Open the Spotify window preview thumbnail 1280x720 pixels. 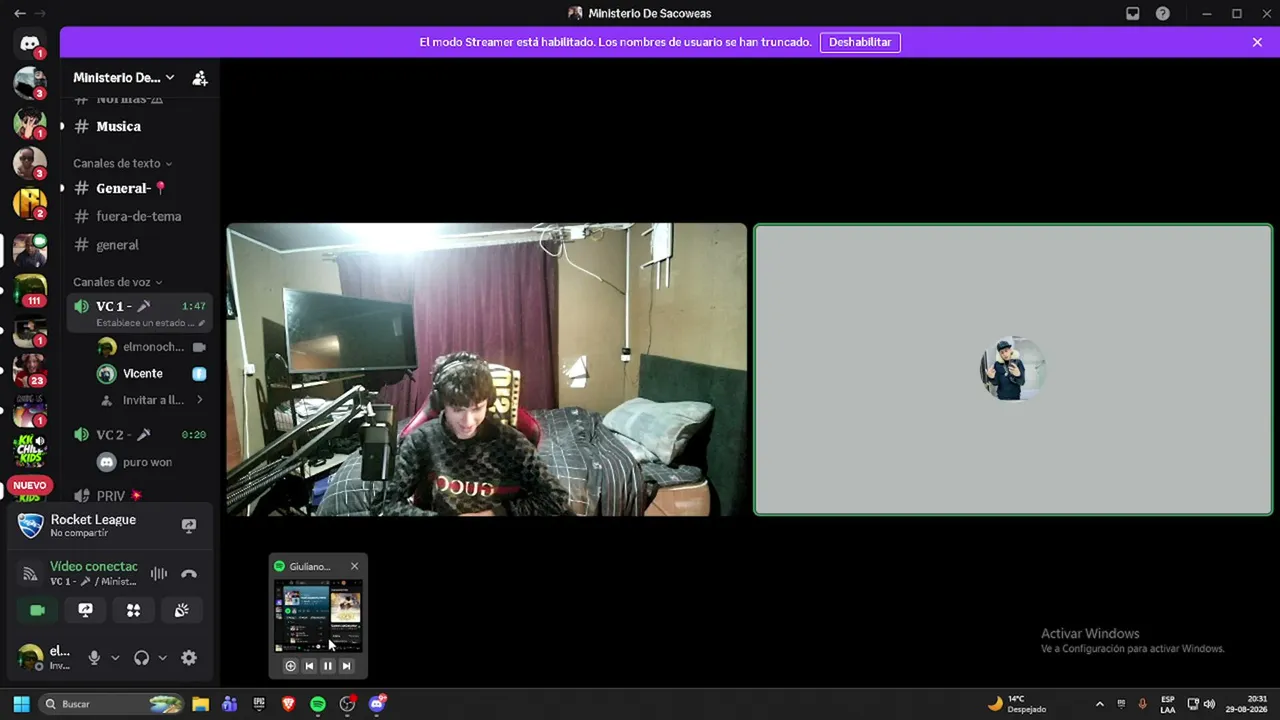point(318,616)
